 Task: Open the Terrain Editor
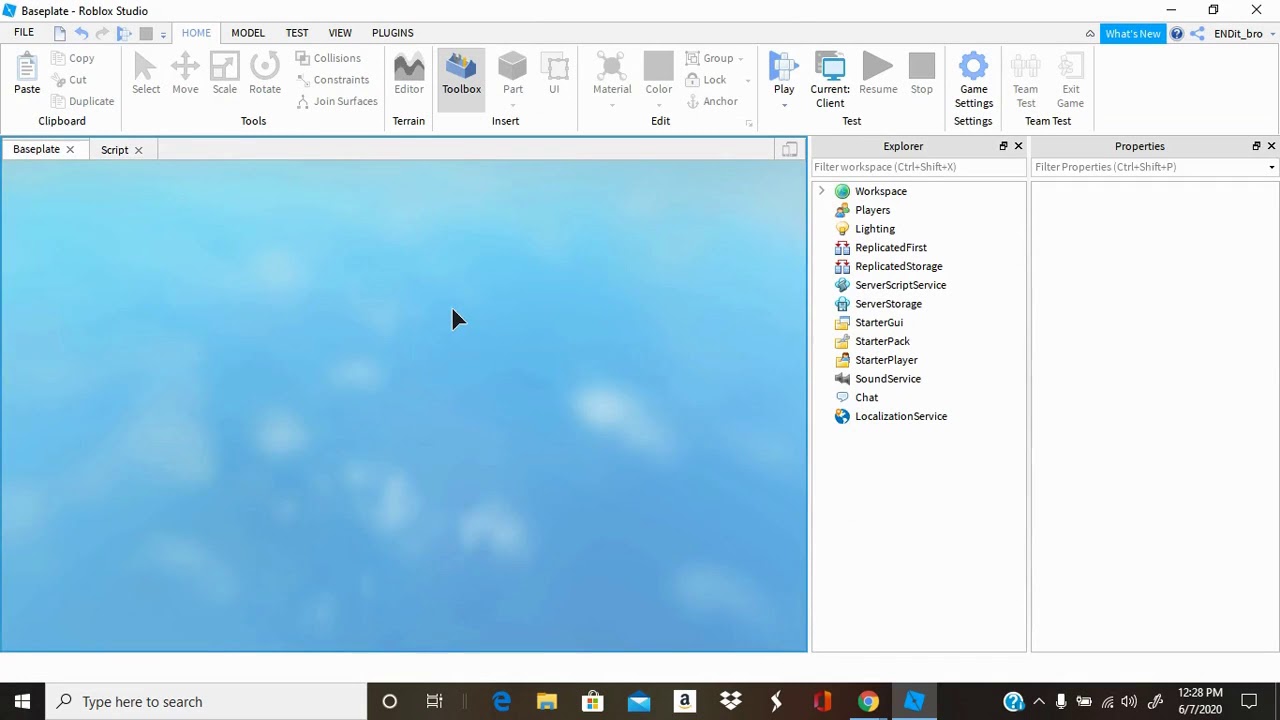(x=409, y=75)
